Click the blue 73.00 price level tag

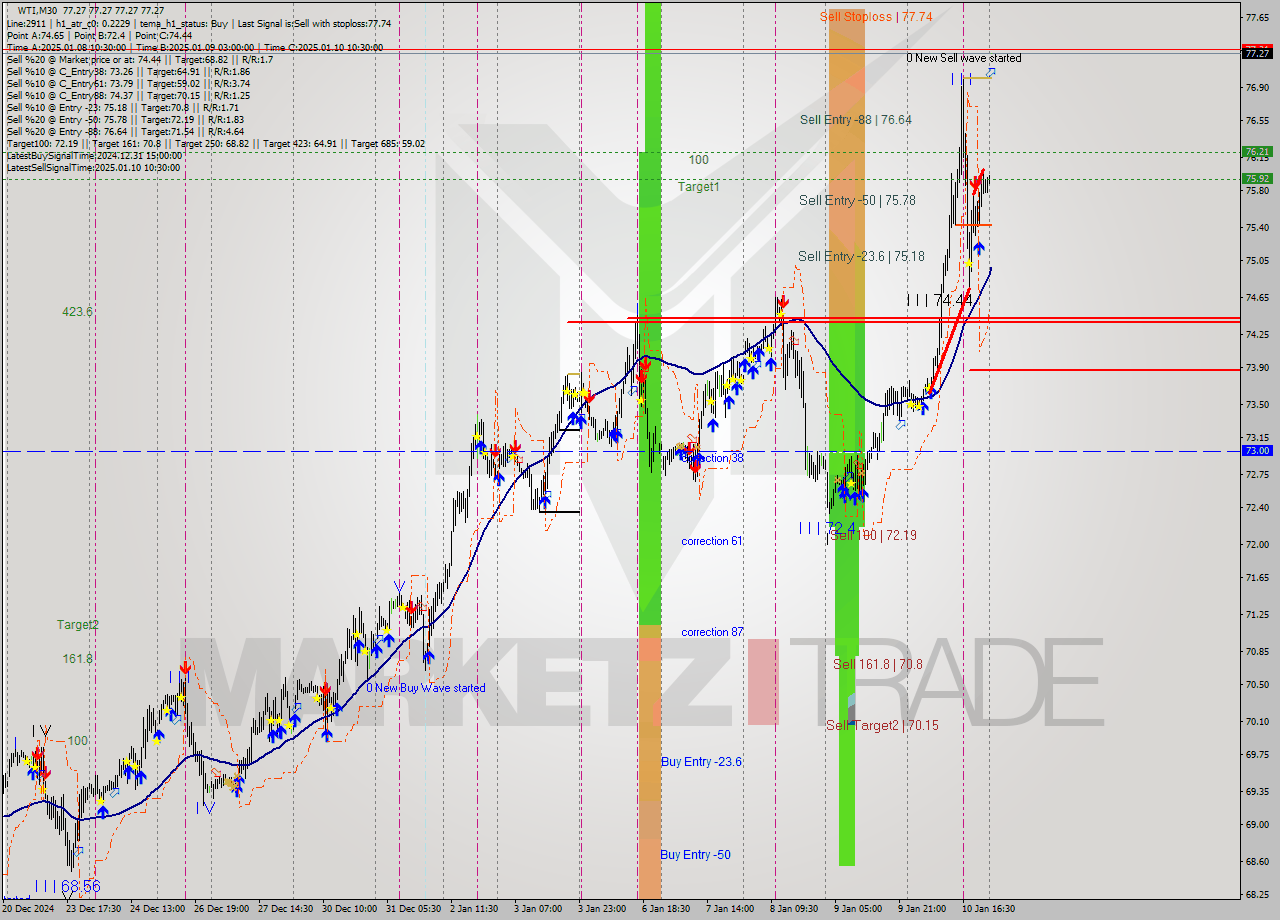1257,451
